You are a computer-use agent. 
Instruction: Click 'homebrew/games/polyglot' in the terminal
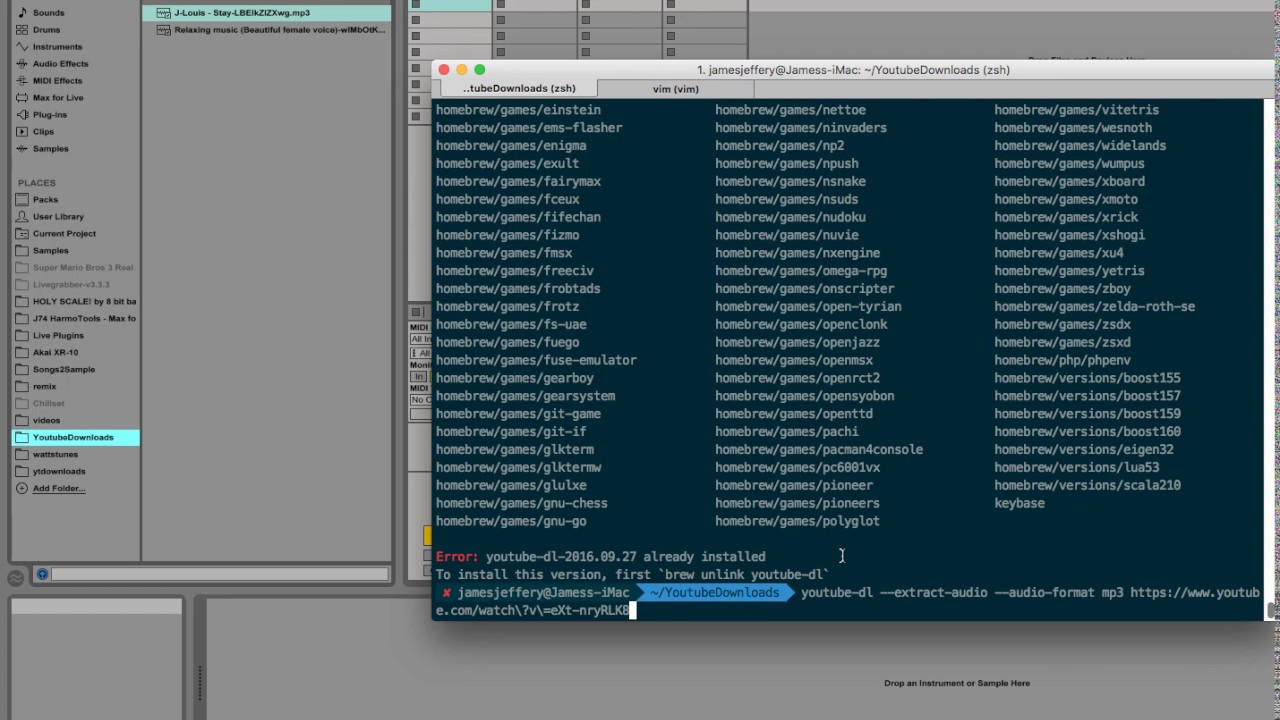click(797, 522)
